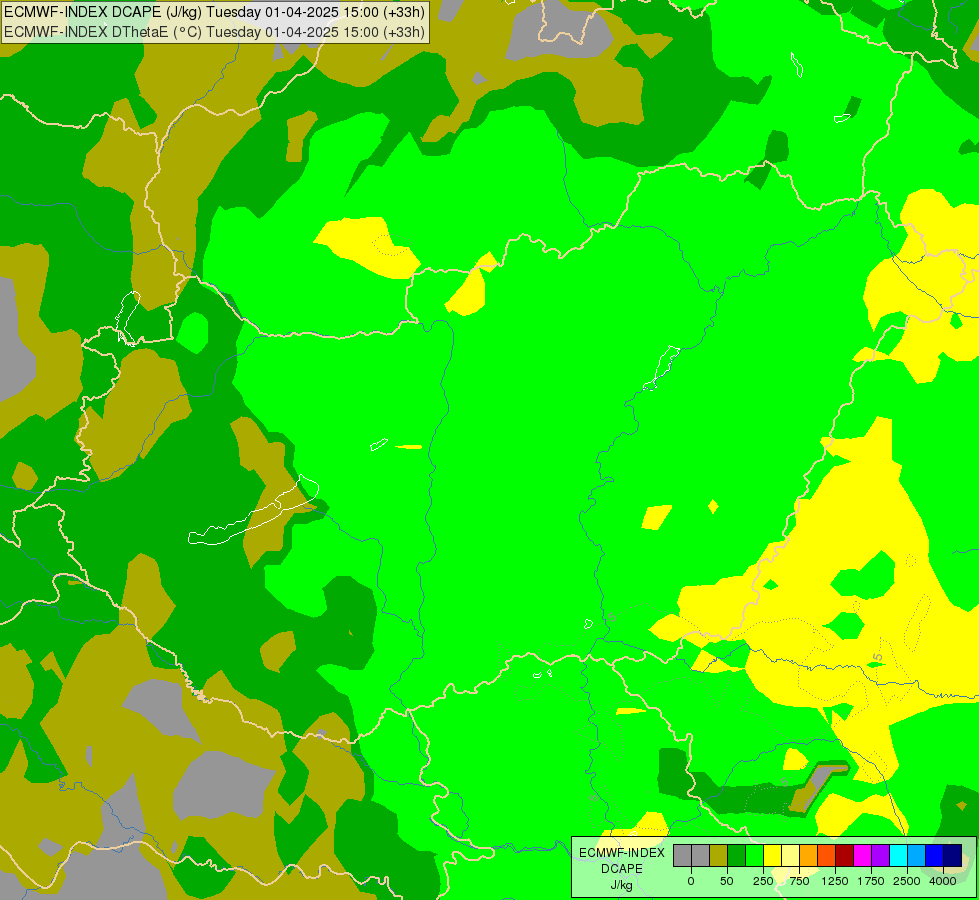Click the '1750' legend scale value

tap(871, 881)
